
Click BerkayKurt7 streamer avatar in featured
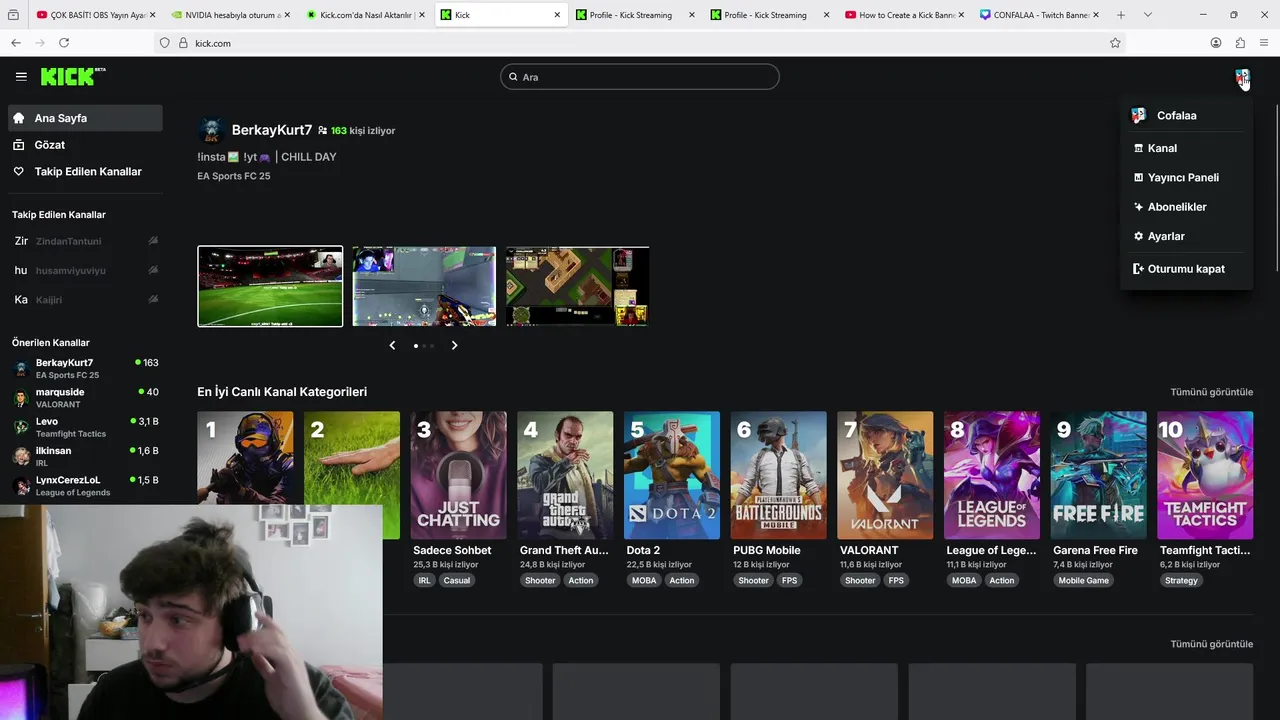point(211,130)
